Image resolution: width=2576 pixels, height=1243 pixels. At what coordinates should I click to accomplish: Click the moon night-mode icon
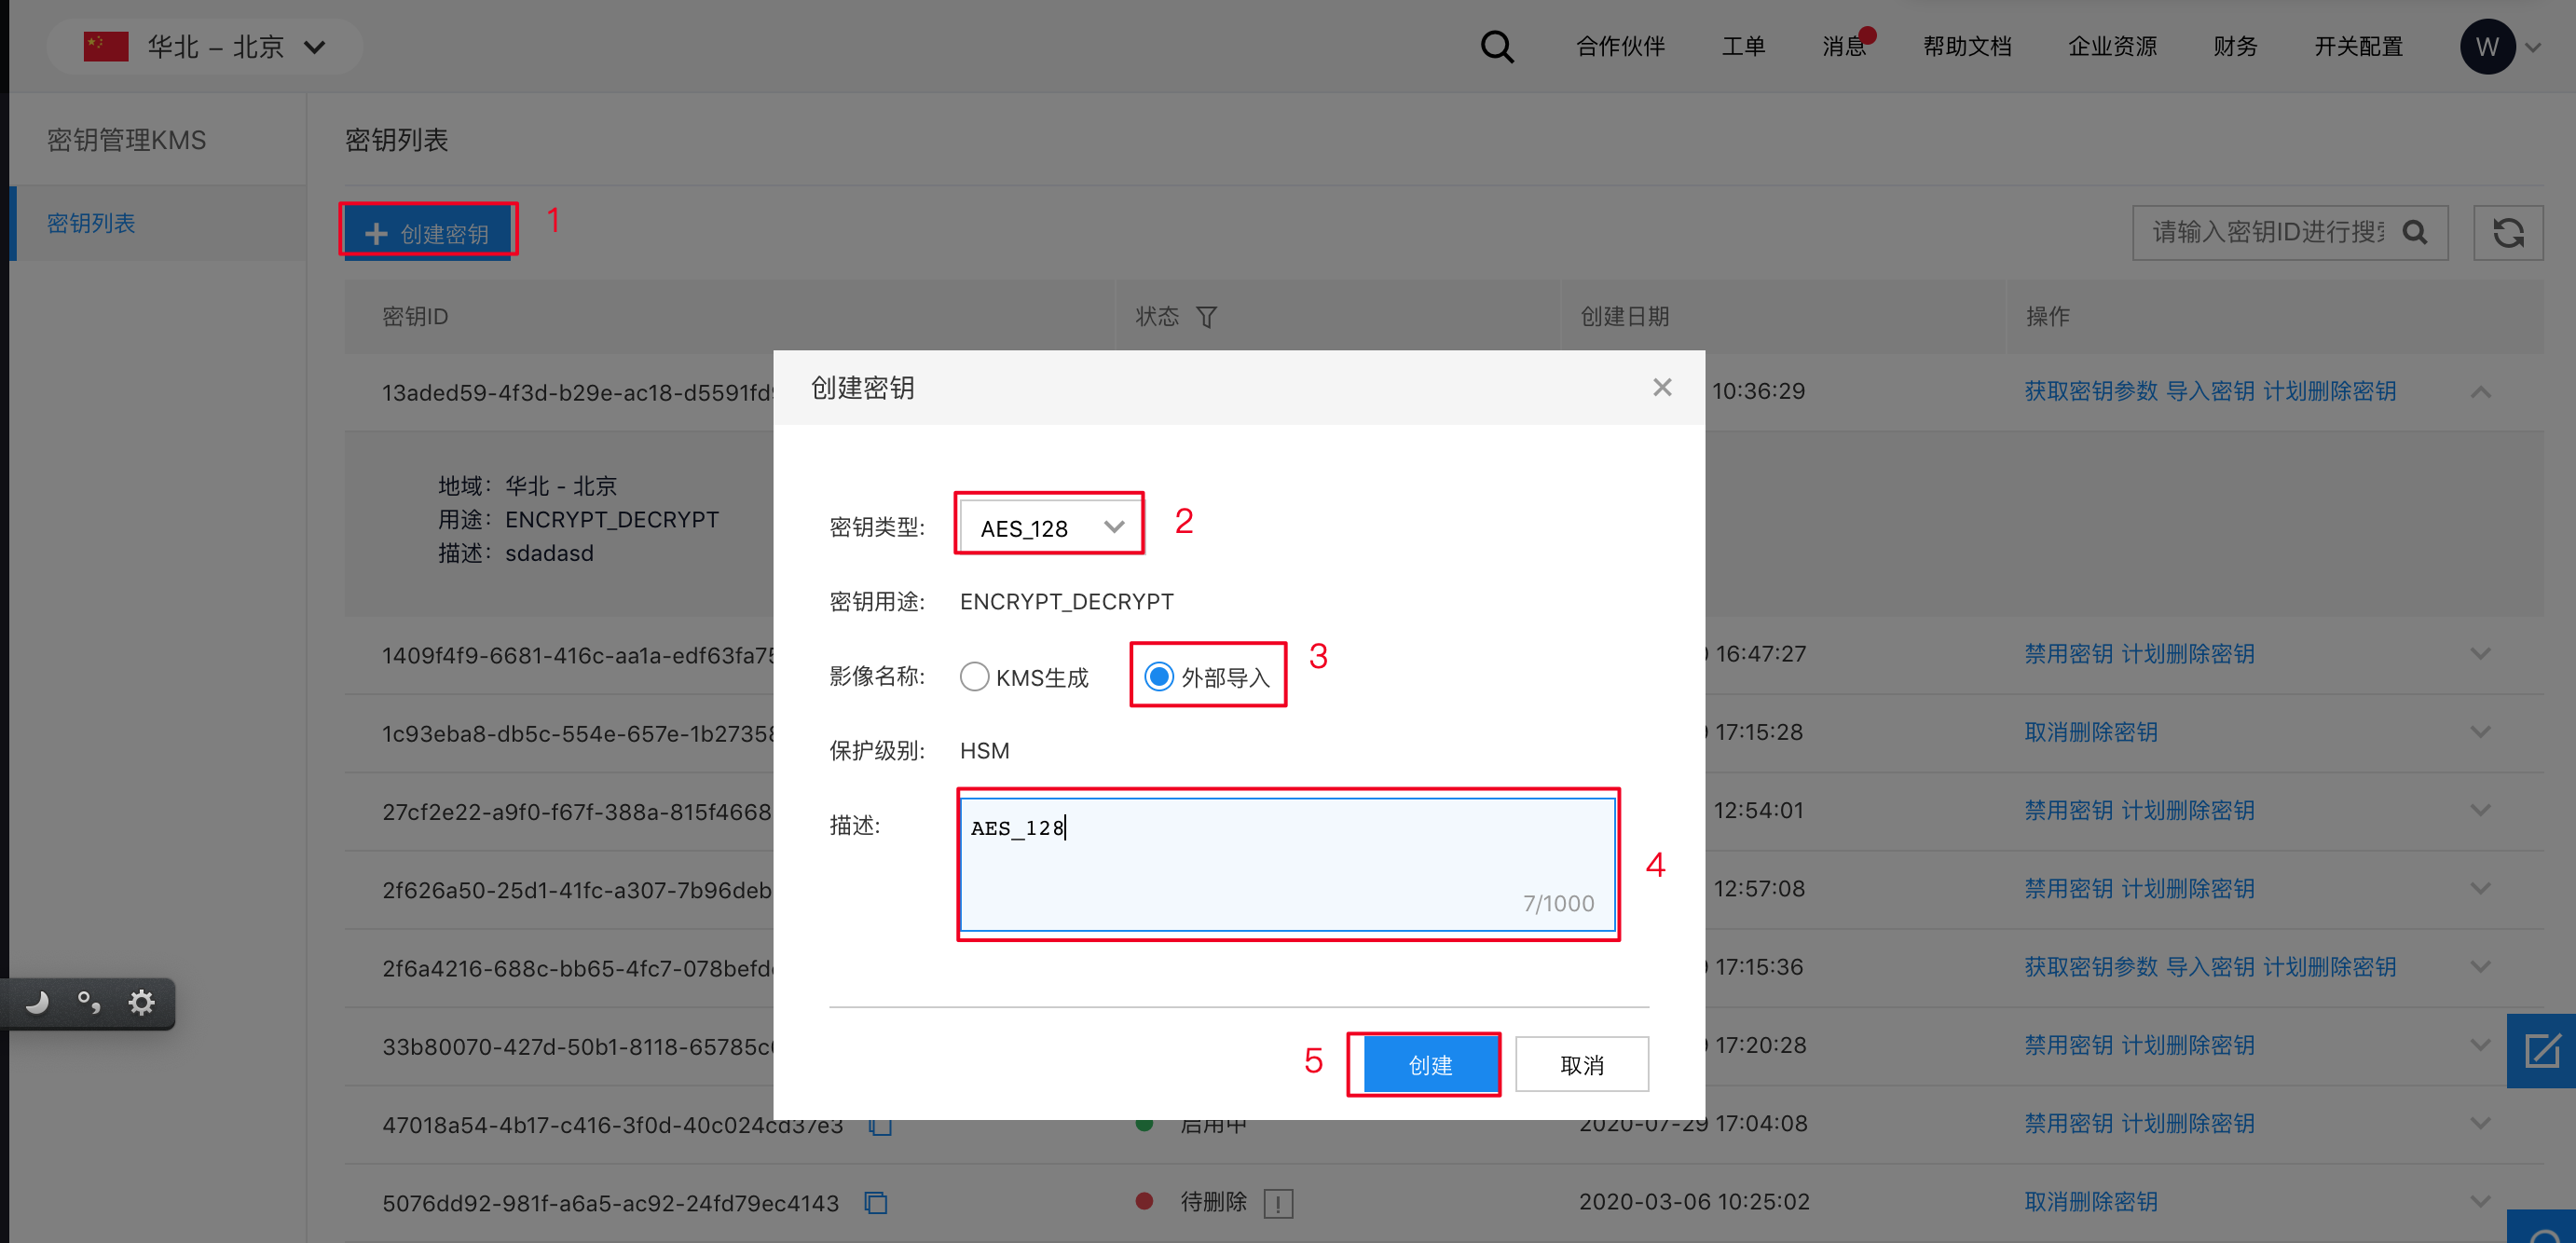(x=37, y=1002)
